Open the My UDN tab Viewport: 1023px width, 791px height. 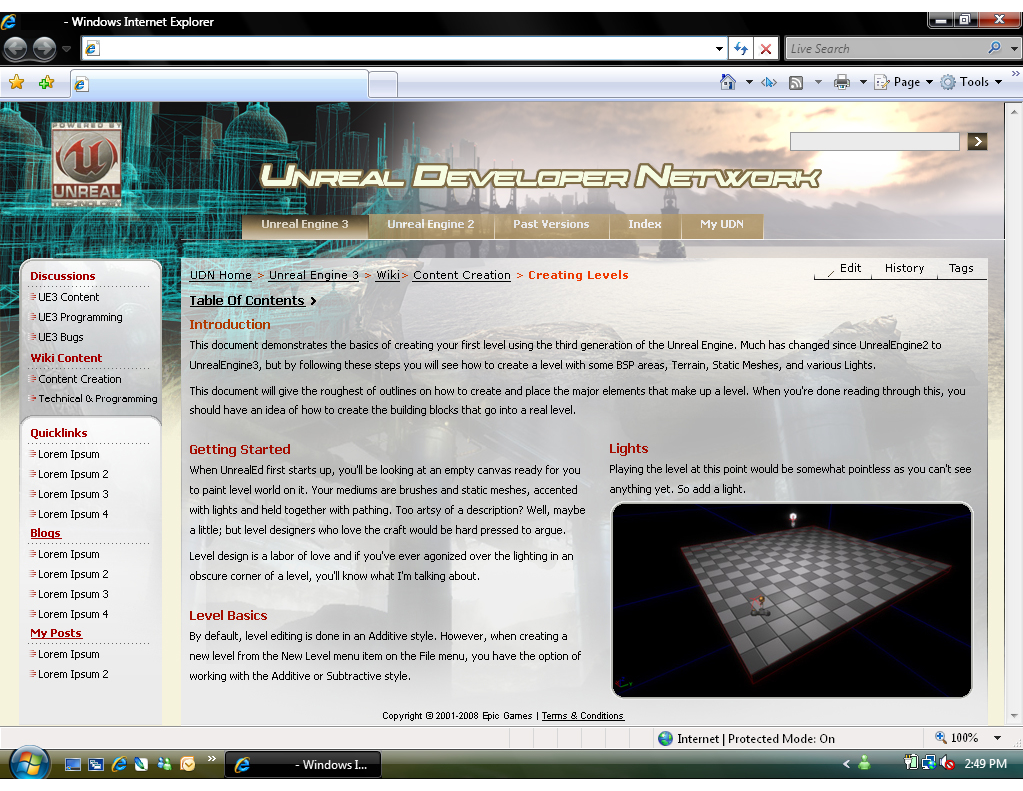point(722,225)
